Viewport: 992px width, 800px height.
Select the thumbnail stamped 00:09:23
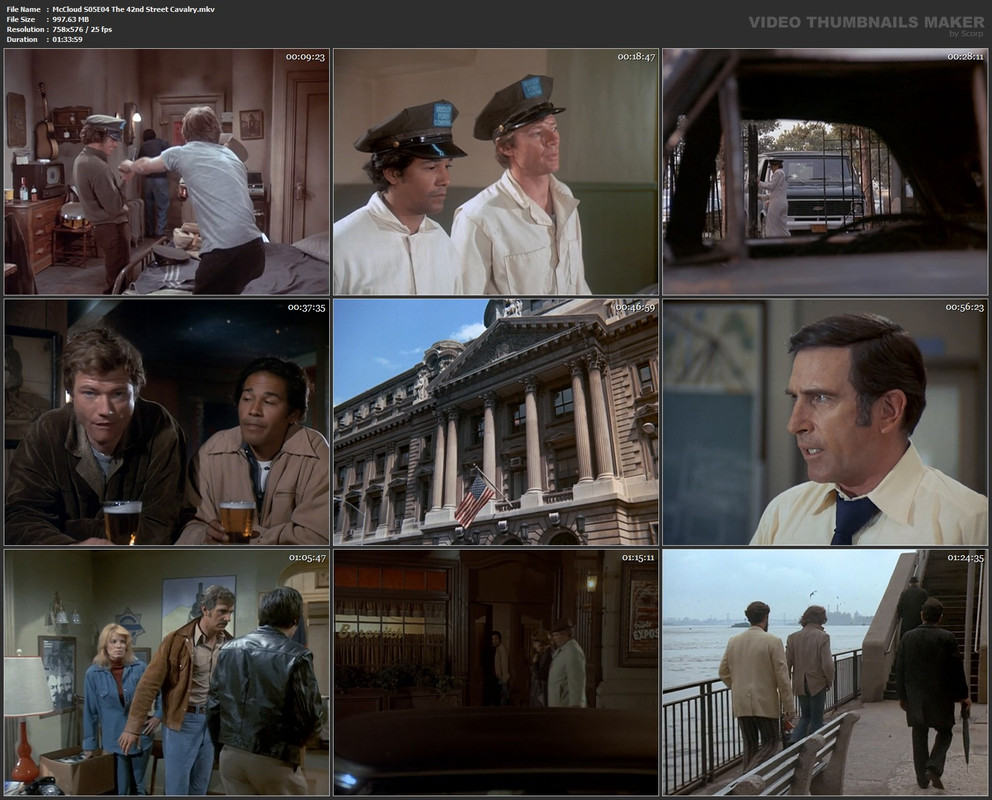(x=166, y=172)
